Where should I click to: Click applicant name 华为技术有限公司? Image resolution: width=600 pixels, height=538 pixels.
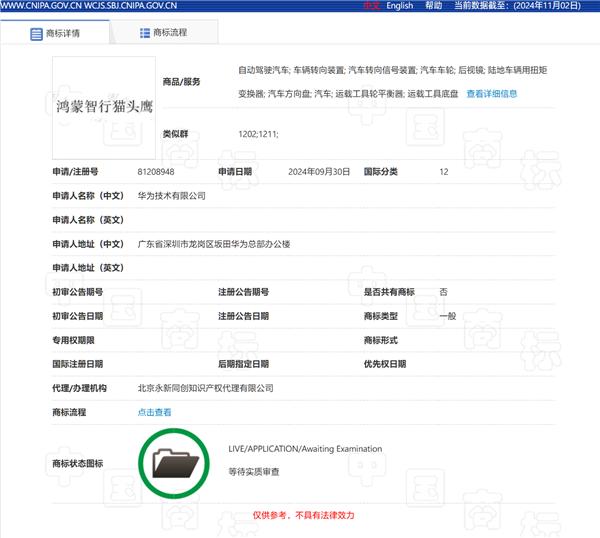(x=171, y=196)
